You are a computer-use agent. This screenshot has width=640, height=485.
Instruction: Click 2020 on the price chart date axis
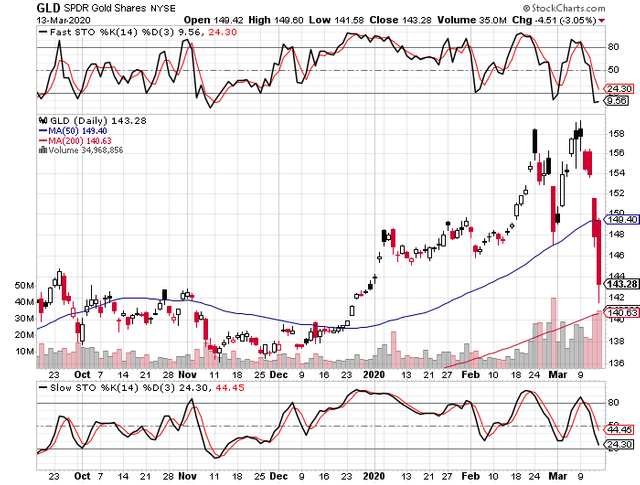pyautogui.click(x=374, y=375)
